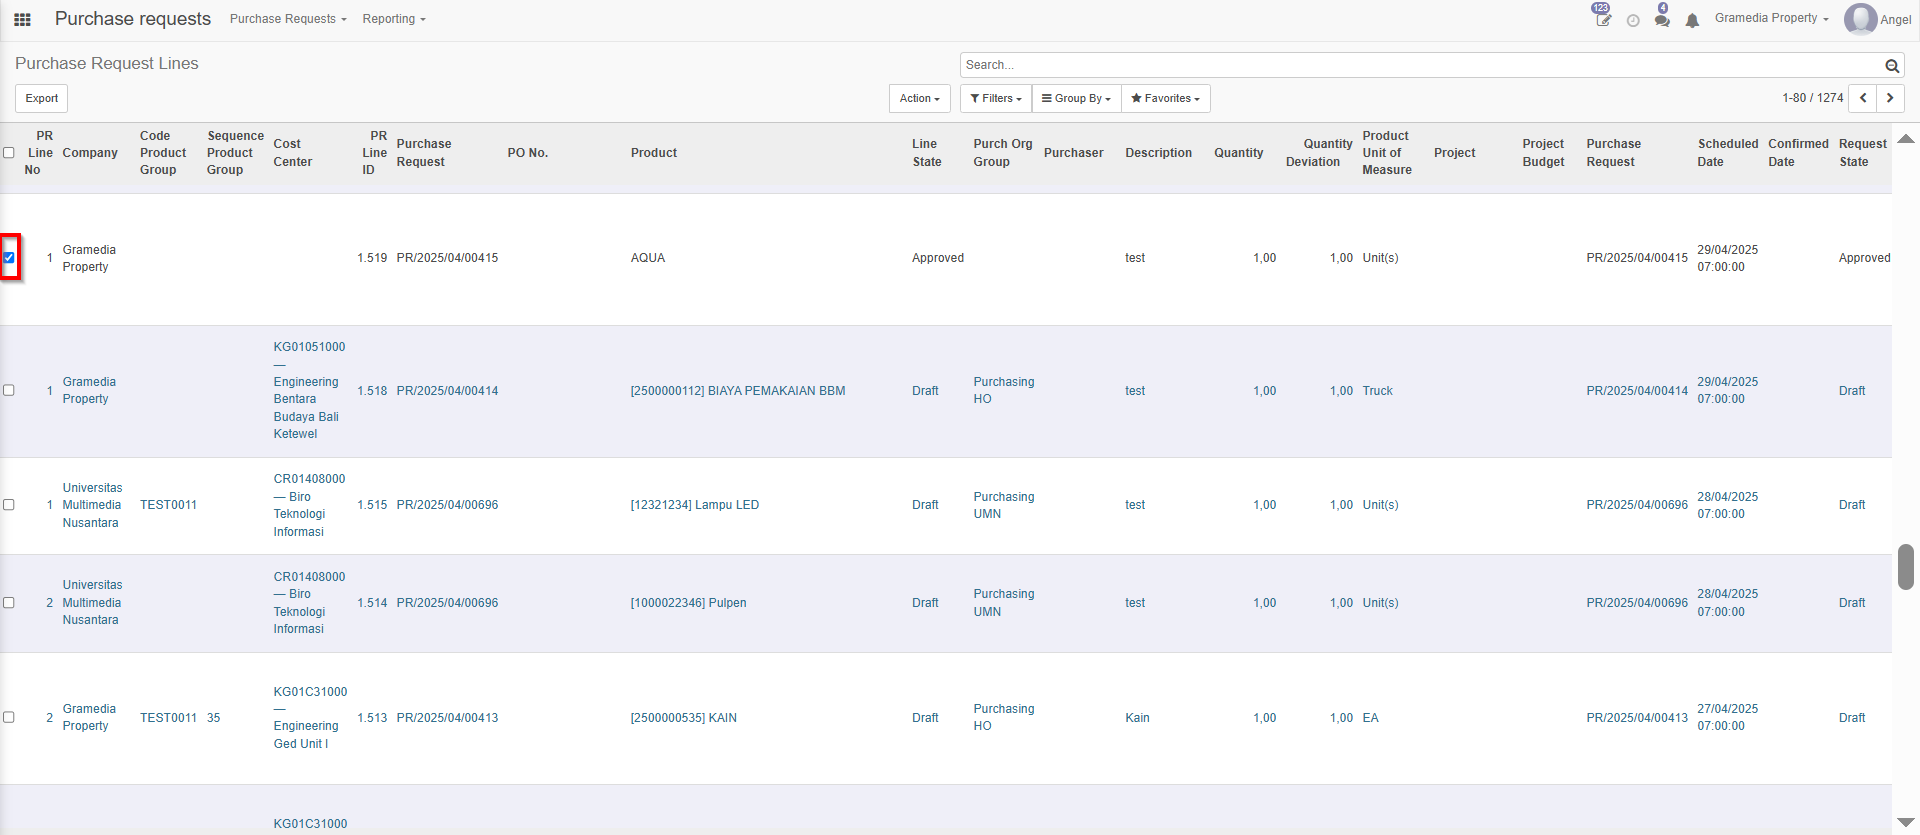The height and width of the screenshot is (835, 1920).
Task: Sort by the PO No. column header
Action: pyautogui.click(x=527, y=153)
